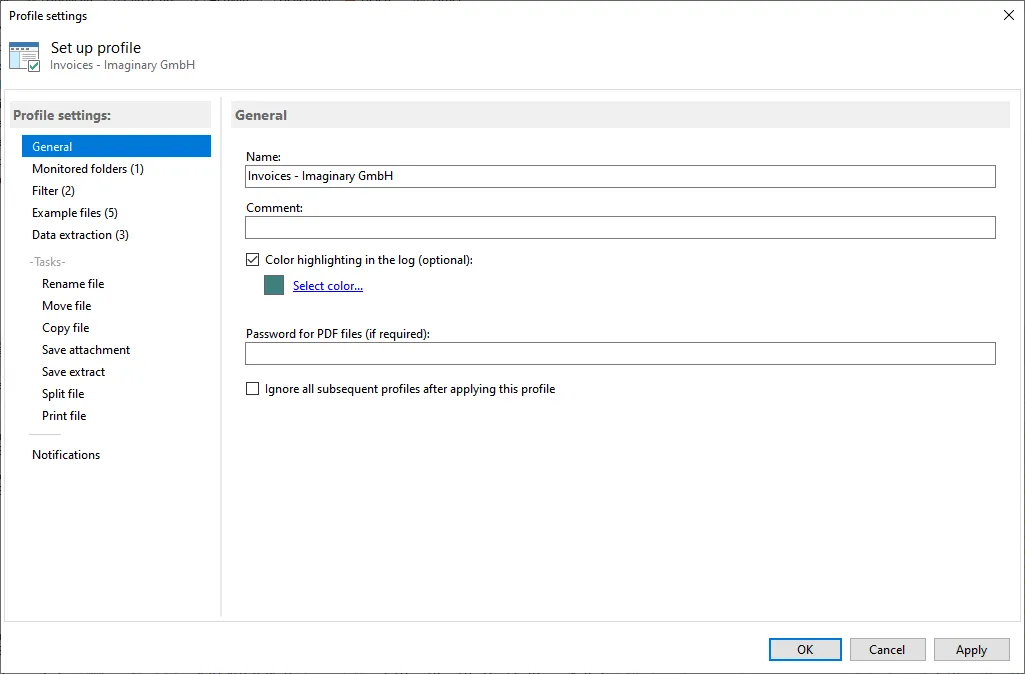Open the Print file task settings
1025x674 pixels.
click(x=63, y=415)
